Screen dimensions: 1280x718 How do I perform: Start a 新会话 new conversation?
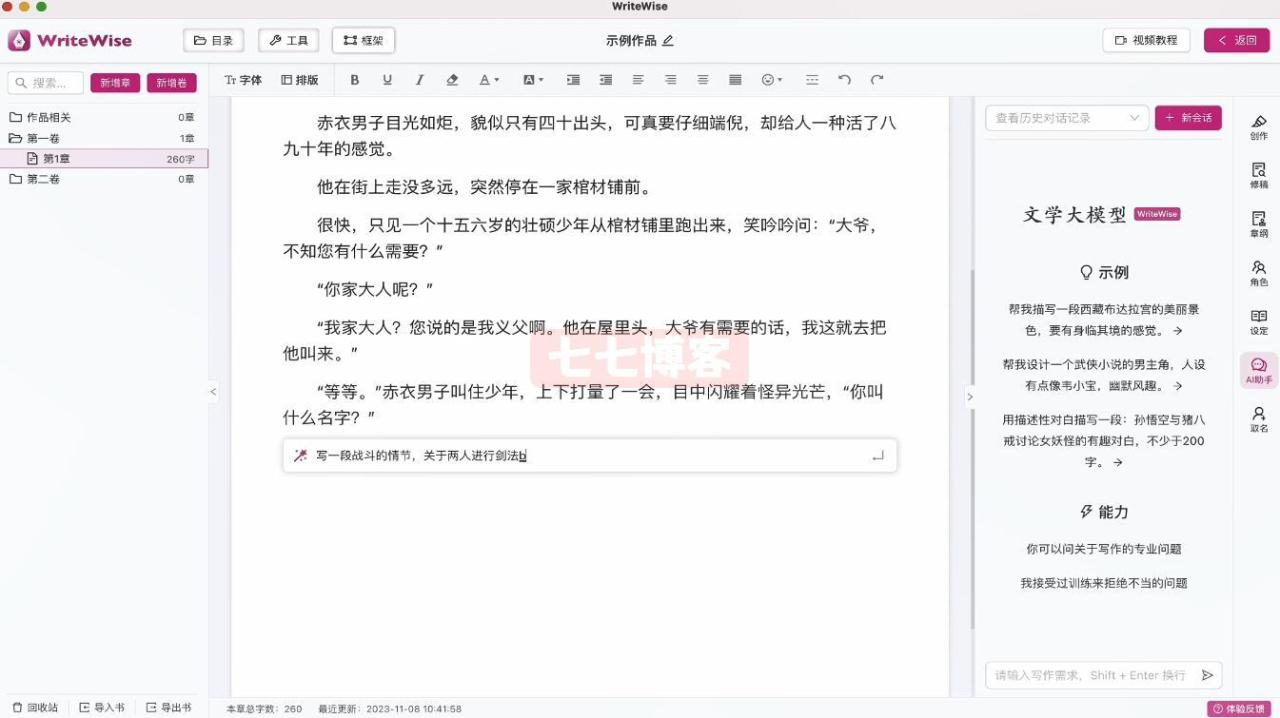(x=1188, y=117)
